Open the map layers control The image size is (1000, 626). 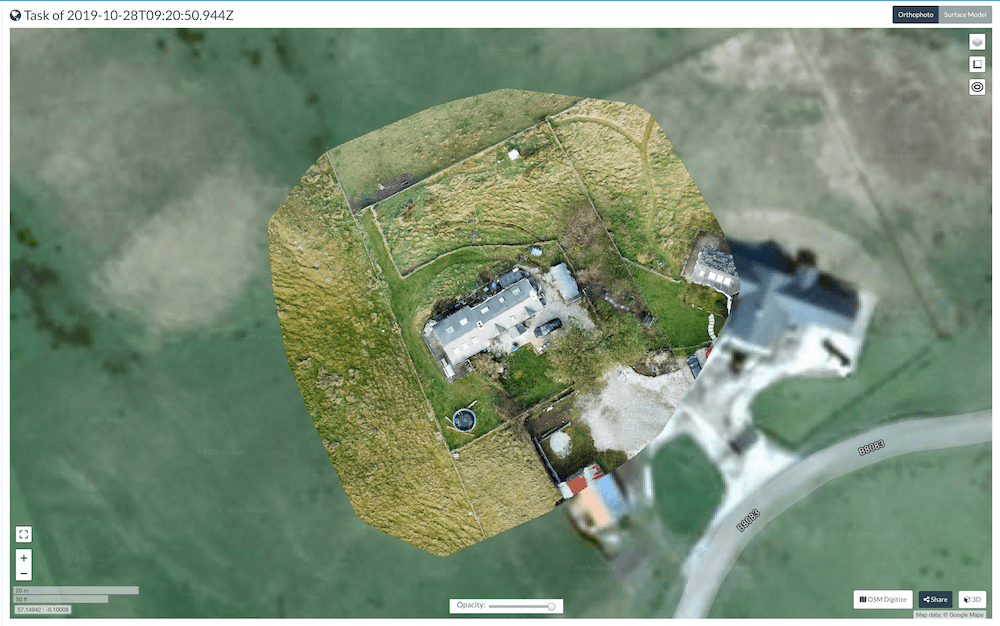pyautogui.click(x=977, y=42)
